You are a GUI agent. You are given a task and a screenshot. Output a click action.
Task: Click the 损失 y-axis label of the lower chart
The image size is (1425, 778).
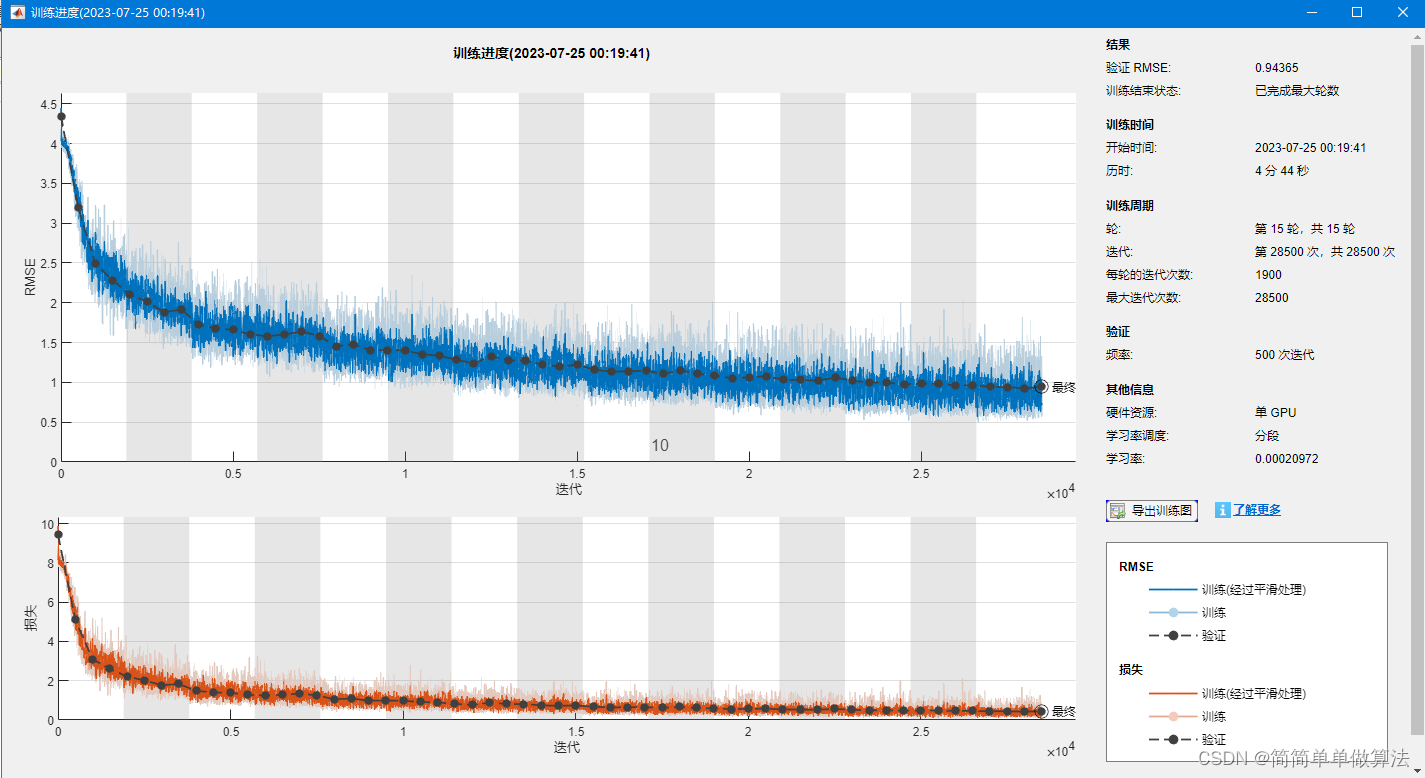31,618
